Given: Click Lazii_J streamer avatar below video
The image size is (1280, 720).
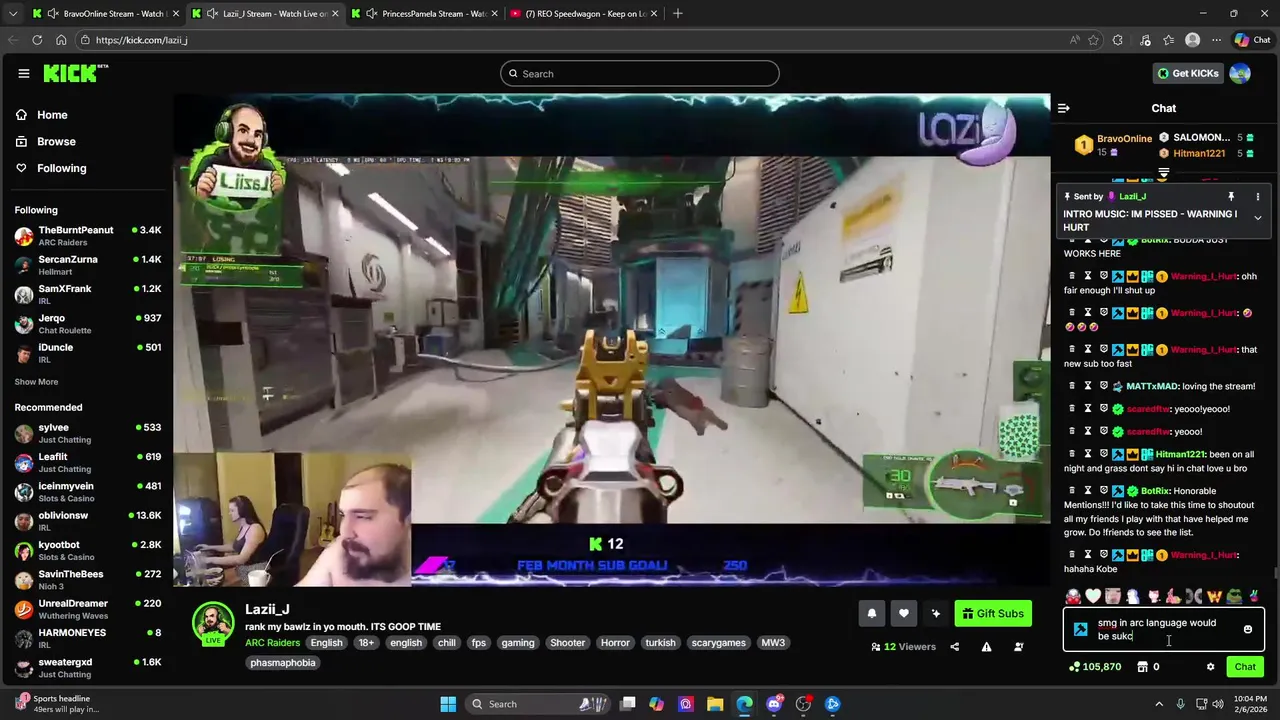Looking at the screenshot, I should 212,622.
